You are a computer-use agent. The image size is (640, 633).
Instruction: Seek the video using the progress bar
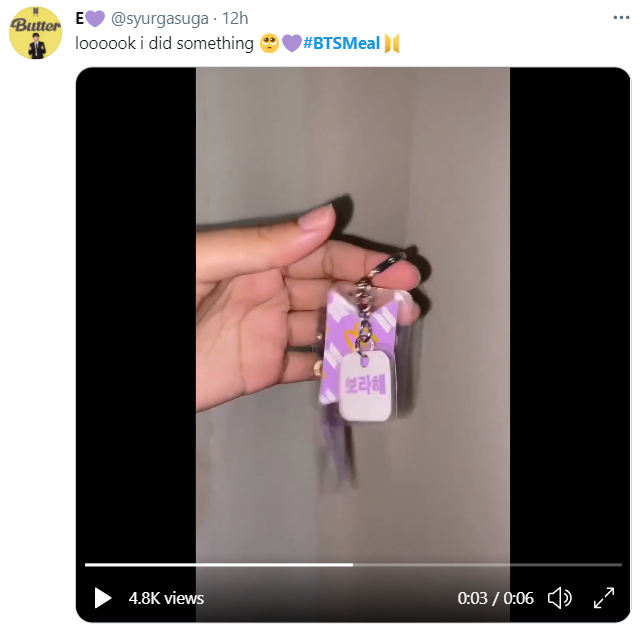[x=353, y=565]
